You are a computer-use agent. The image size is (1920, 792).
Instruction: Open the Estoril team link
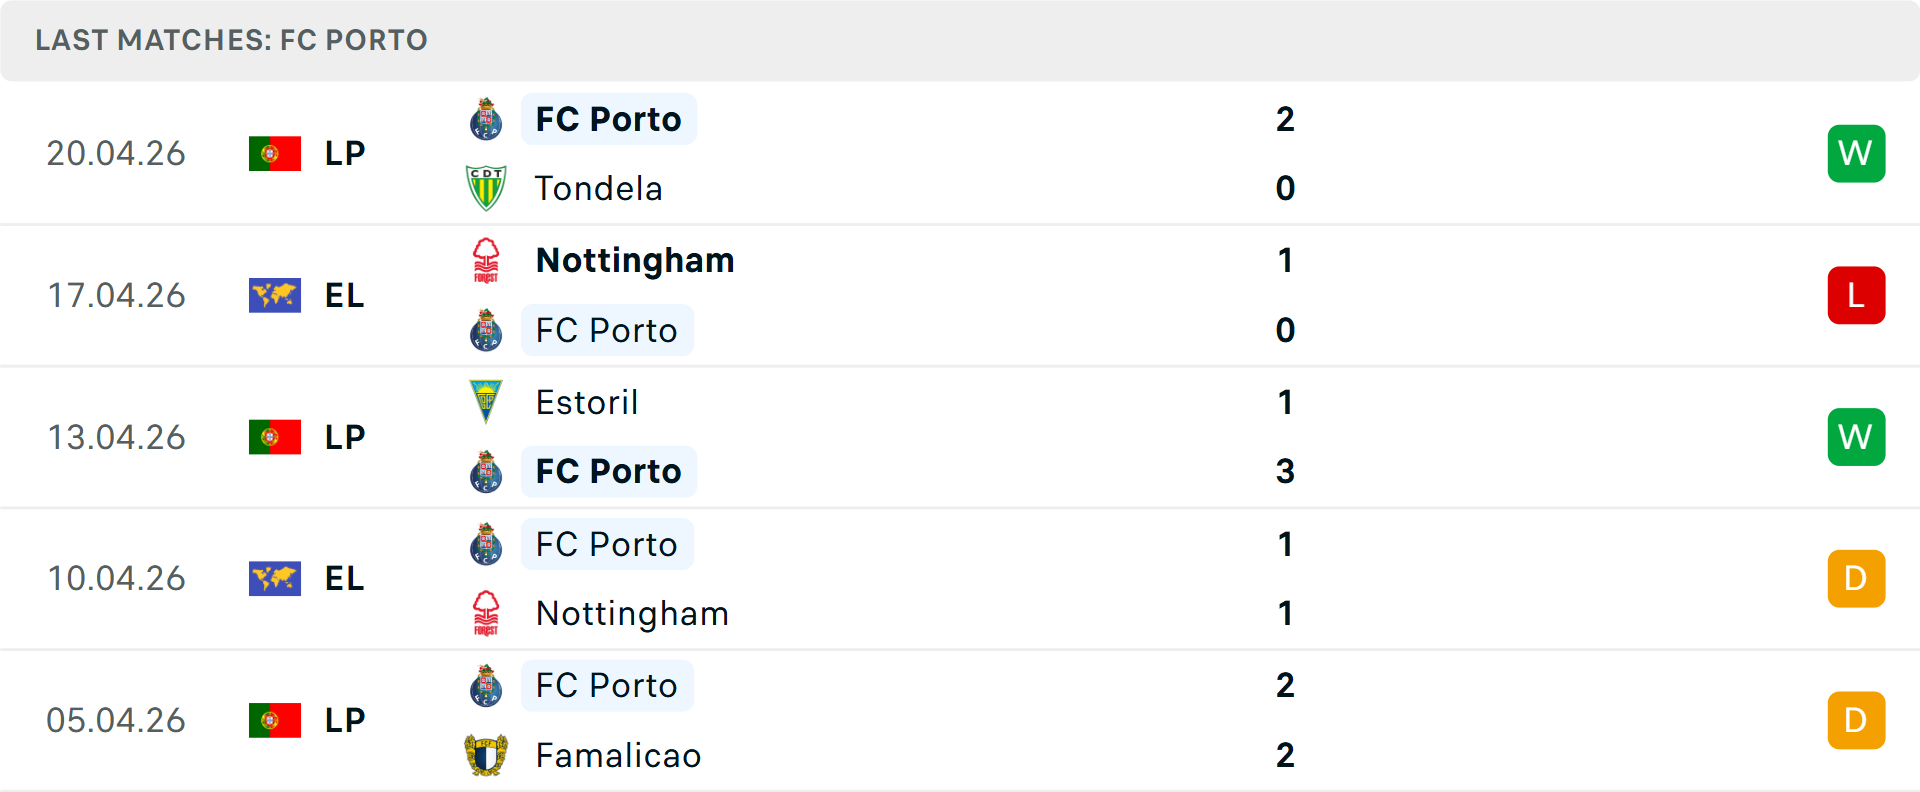click(x=587, y=402)
